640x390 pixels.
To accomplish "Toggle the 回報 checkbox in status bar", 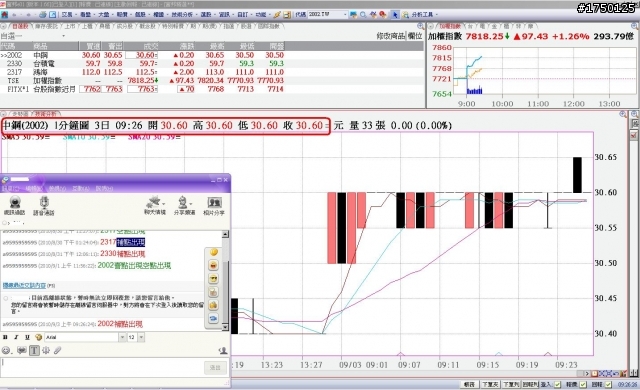I will coord(608,385).
